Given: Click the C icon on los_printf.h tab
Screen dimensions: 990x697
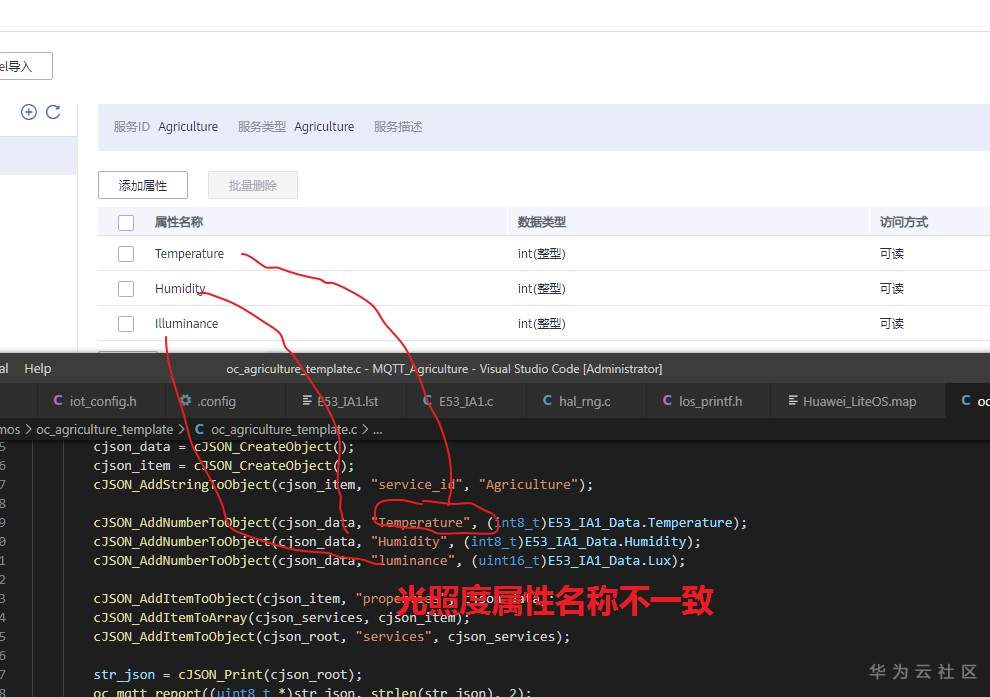Looking at the screenshot, I should [x=667, y=401].
